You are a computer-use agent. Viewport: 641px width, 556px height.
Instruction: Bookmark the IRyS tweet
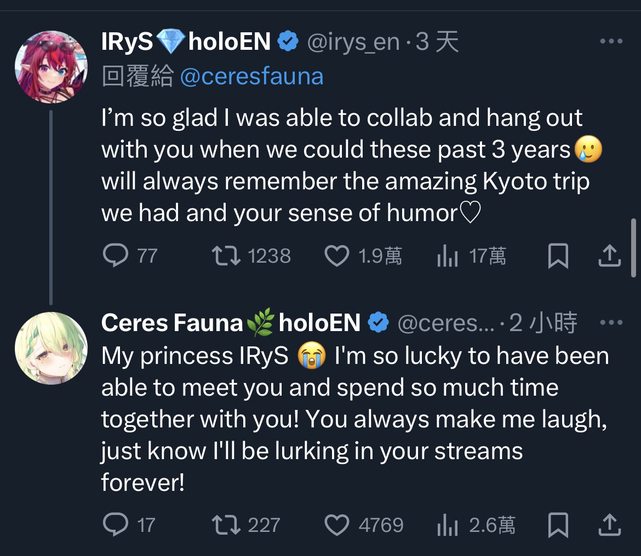coord(559,256)
